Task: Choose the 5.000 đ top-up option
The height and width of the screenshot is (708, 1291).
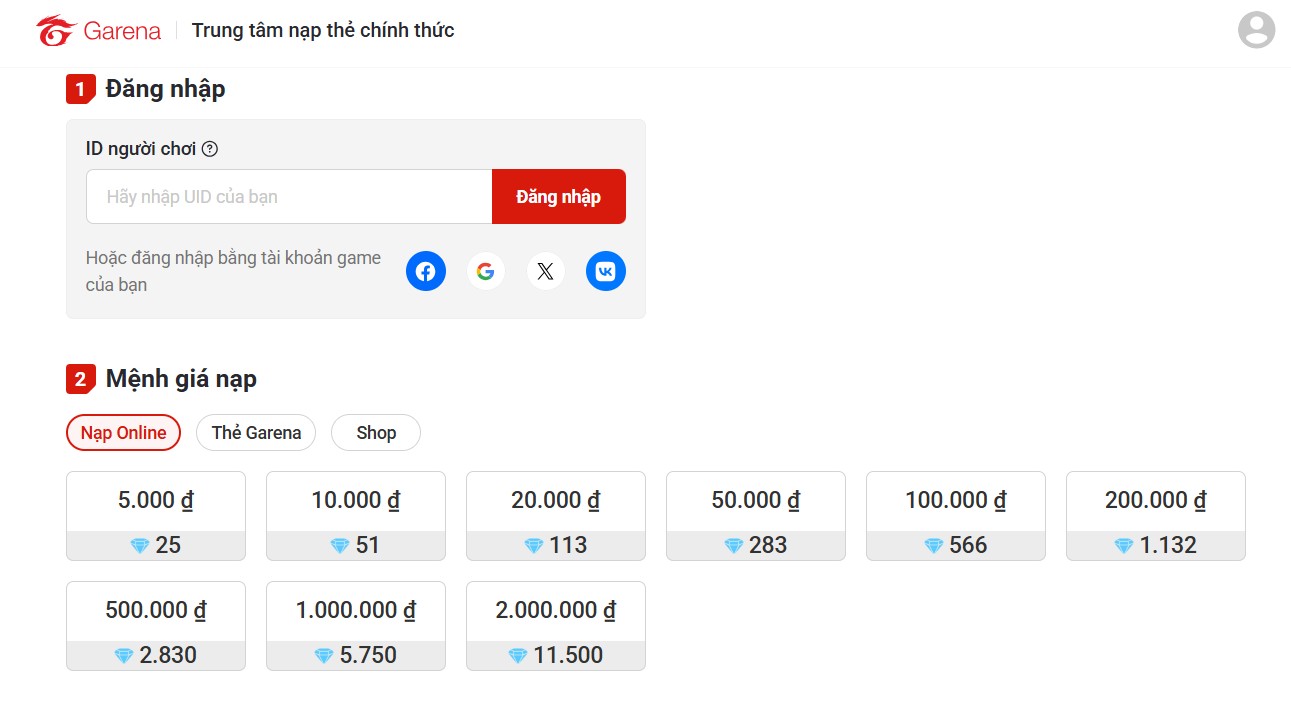Action: pos(156,516)
